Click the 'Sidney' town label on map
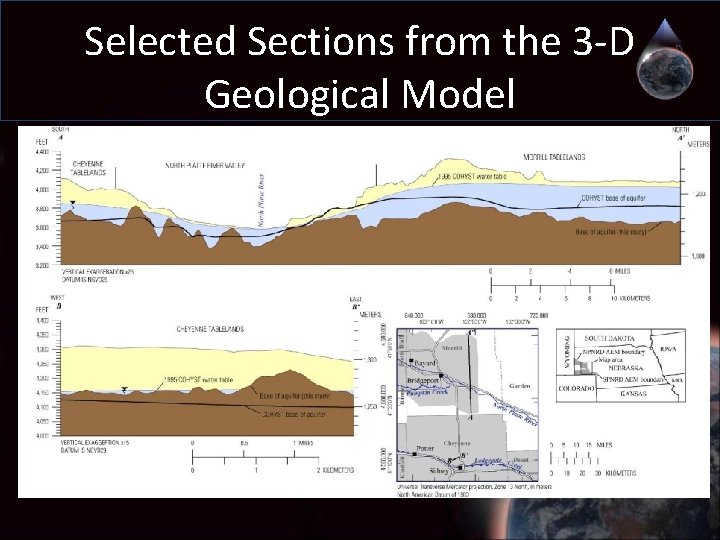Image resolution: width=720 pixels, height=540 pixels. 439,472
